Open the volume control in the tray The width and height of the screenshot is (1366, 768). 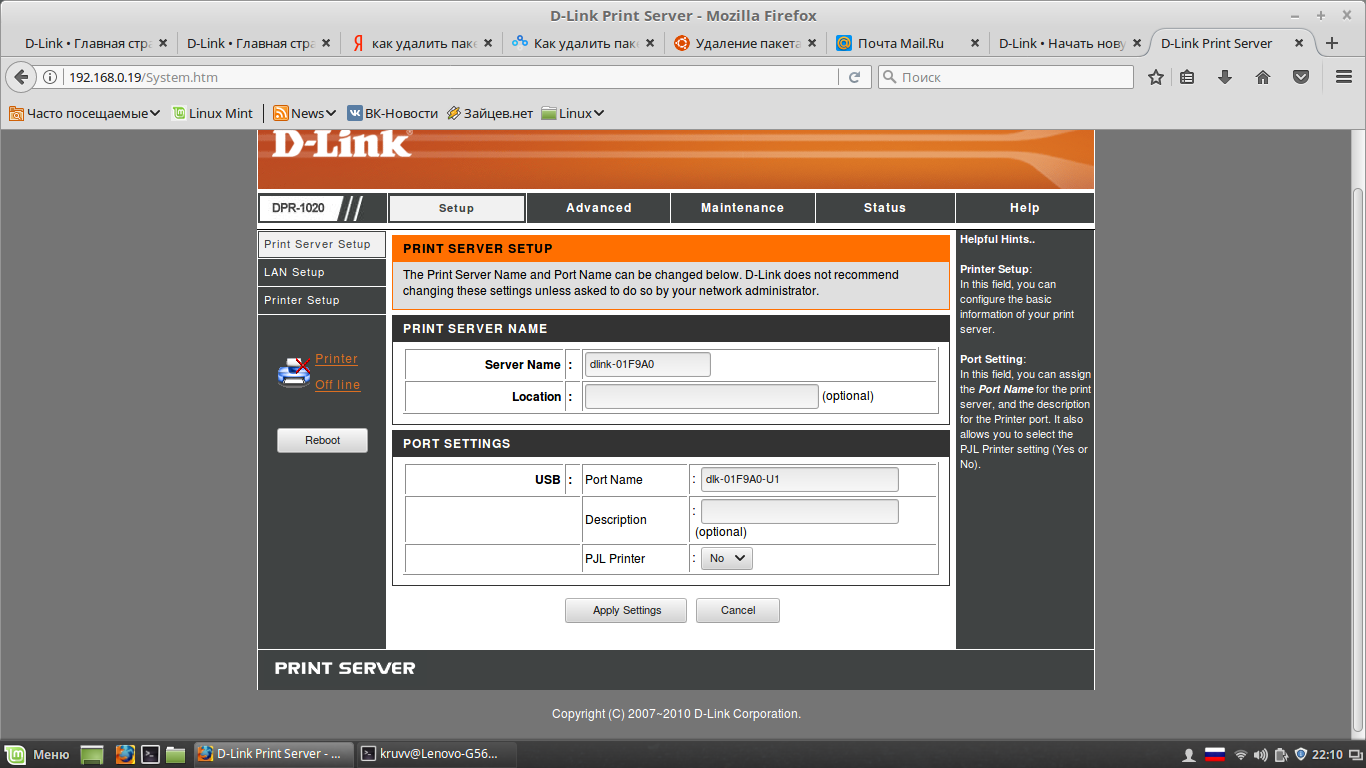tap(1260, 754)
